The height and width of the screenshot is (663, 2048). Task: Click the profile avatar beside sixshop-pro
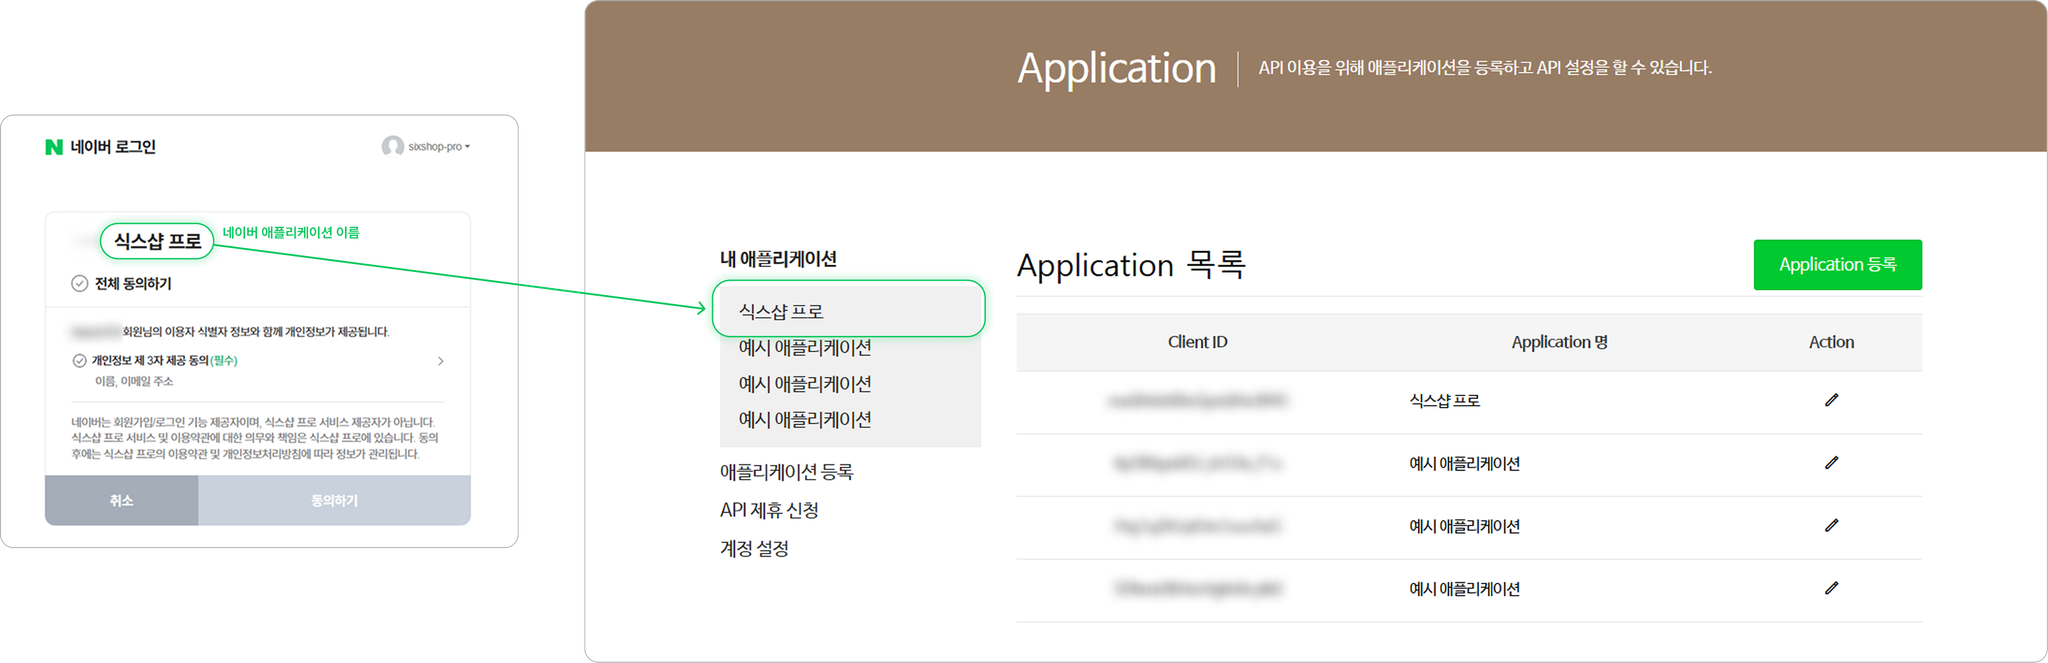click(392, 147)
